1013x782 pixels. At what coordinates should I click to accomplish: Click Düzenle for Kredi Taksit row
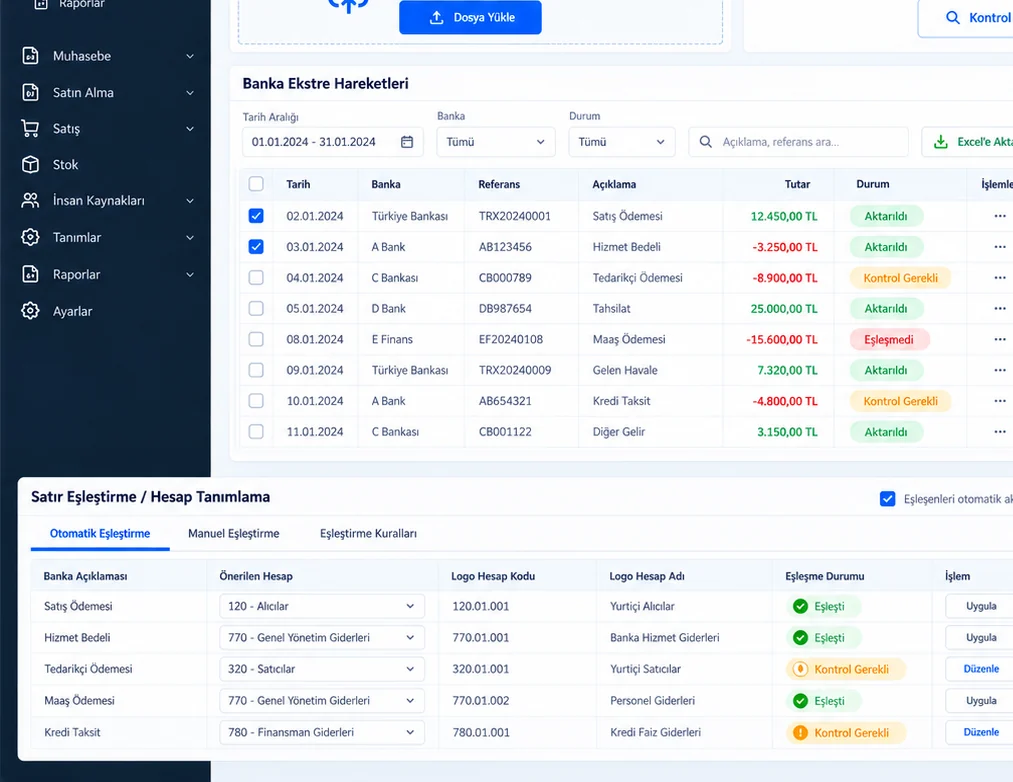click(x=980, y=732)
